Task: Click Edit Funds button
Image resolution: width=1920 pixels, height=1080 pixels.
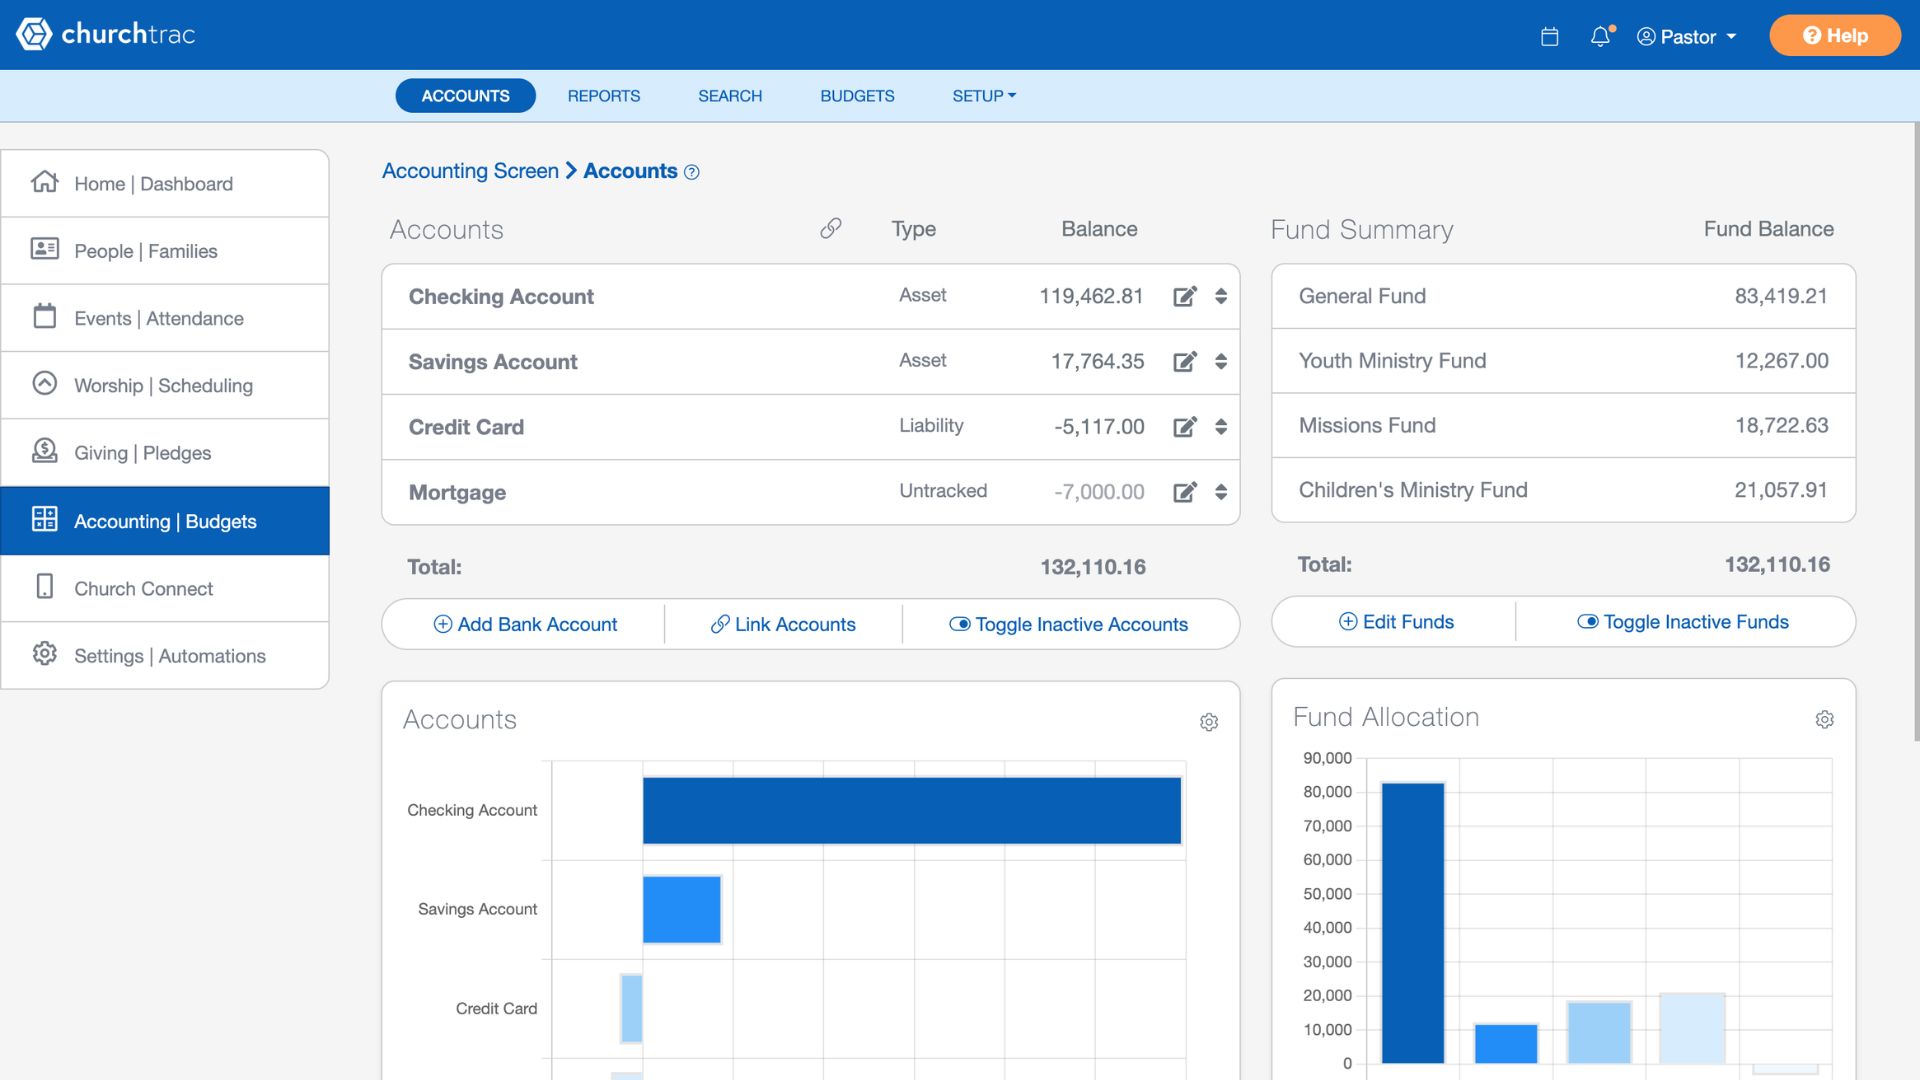Action: [x=1396, y=622]
